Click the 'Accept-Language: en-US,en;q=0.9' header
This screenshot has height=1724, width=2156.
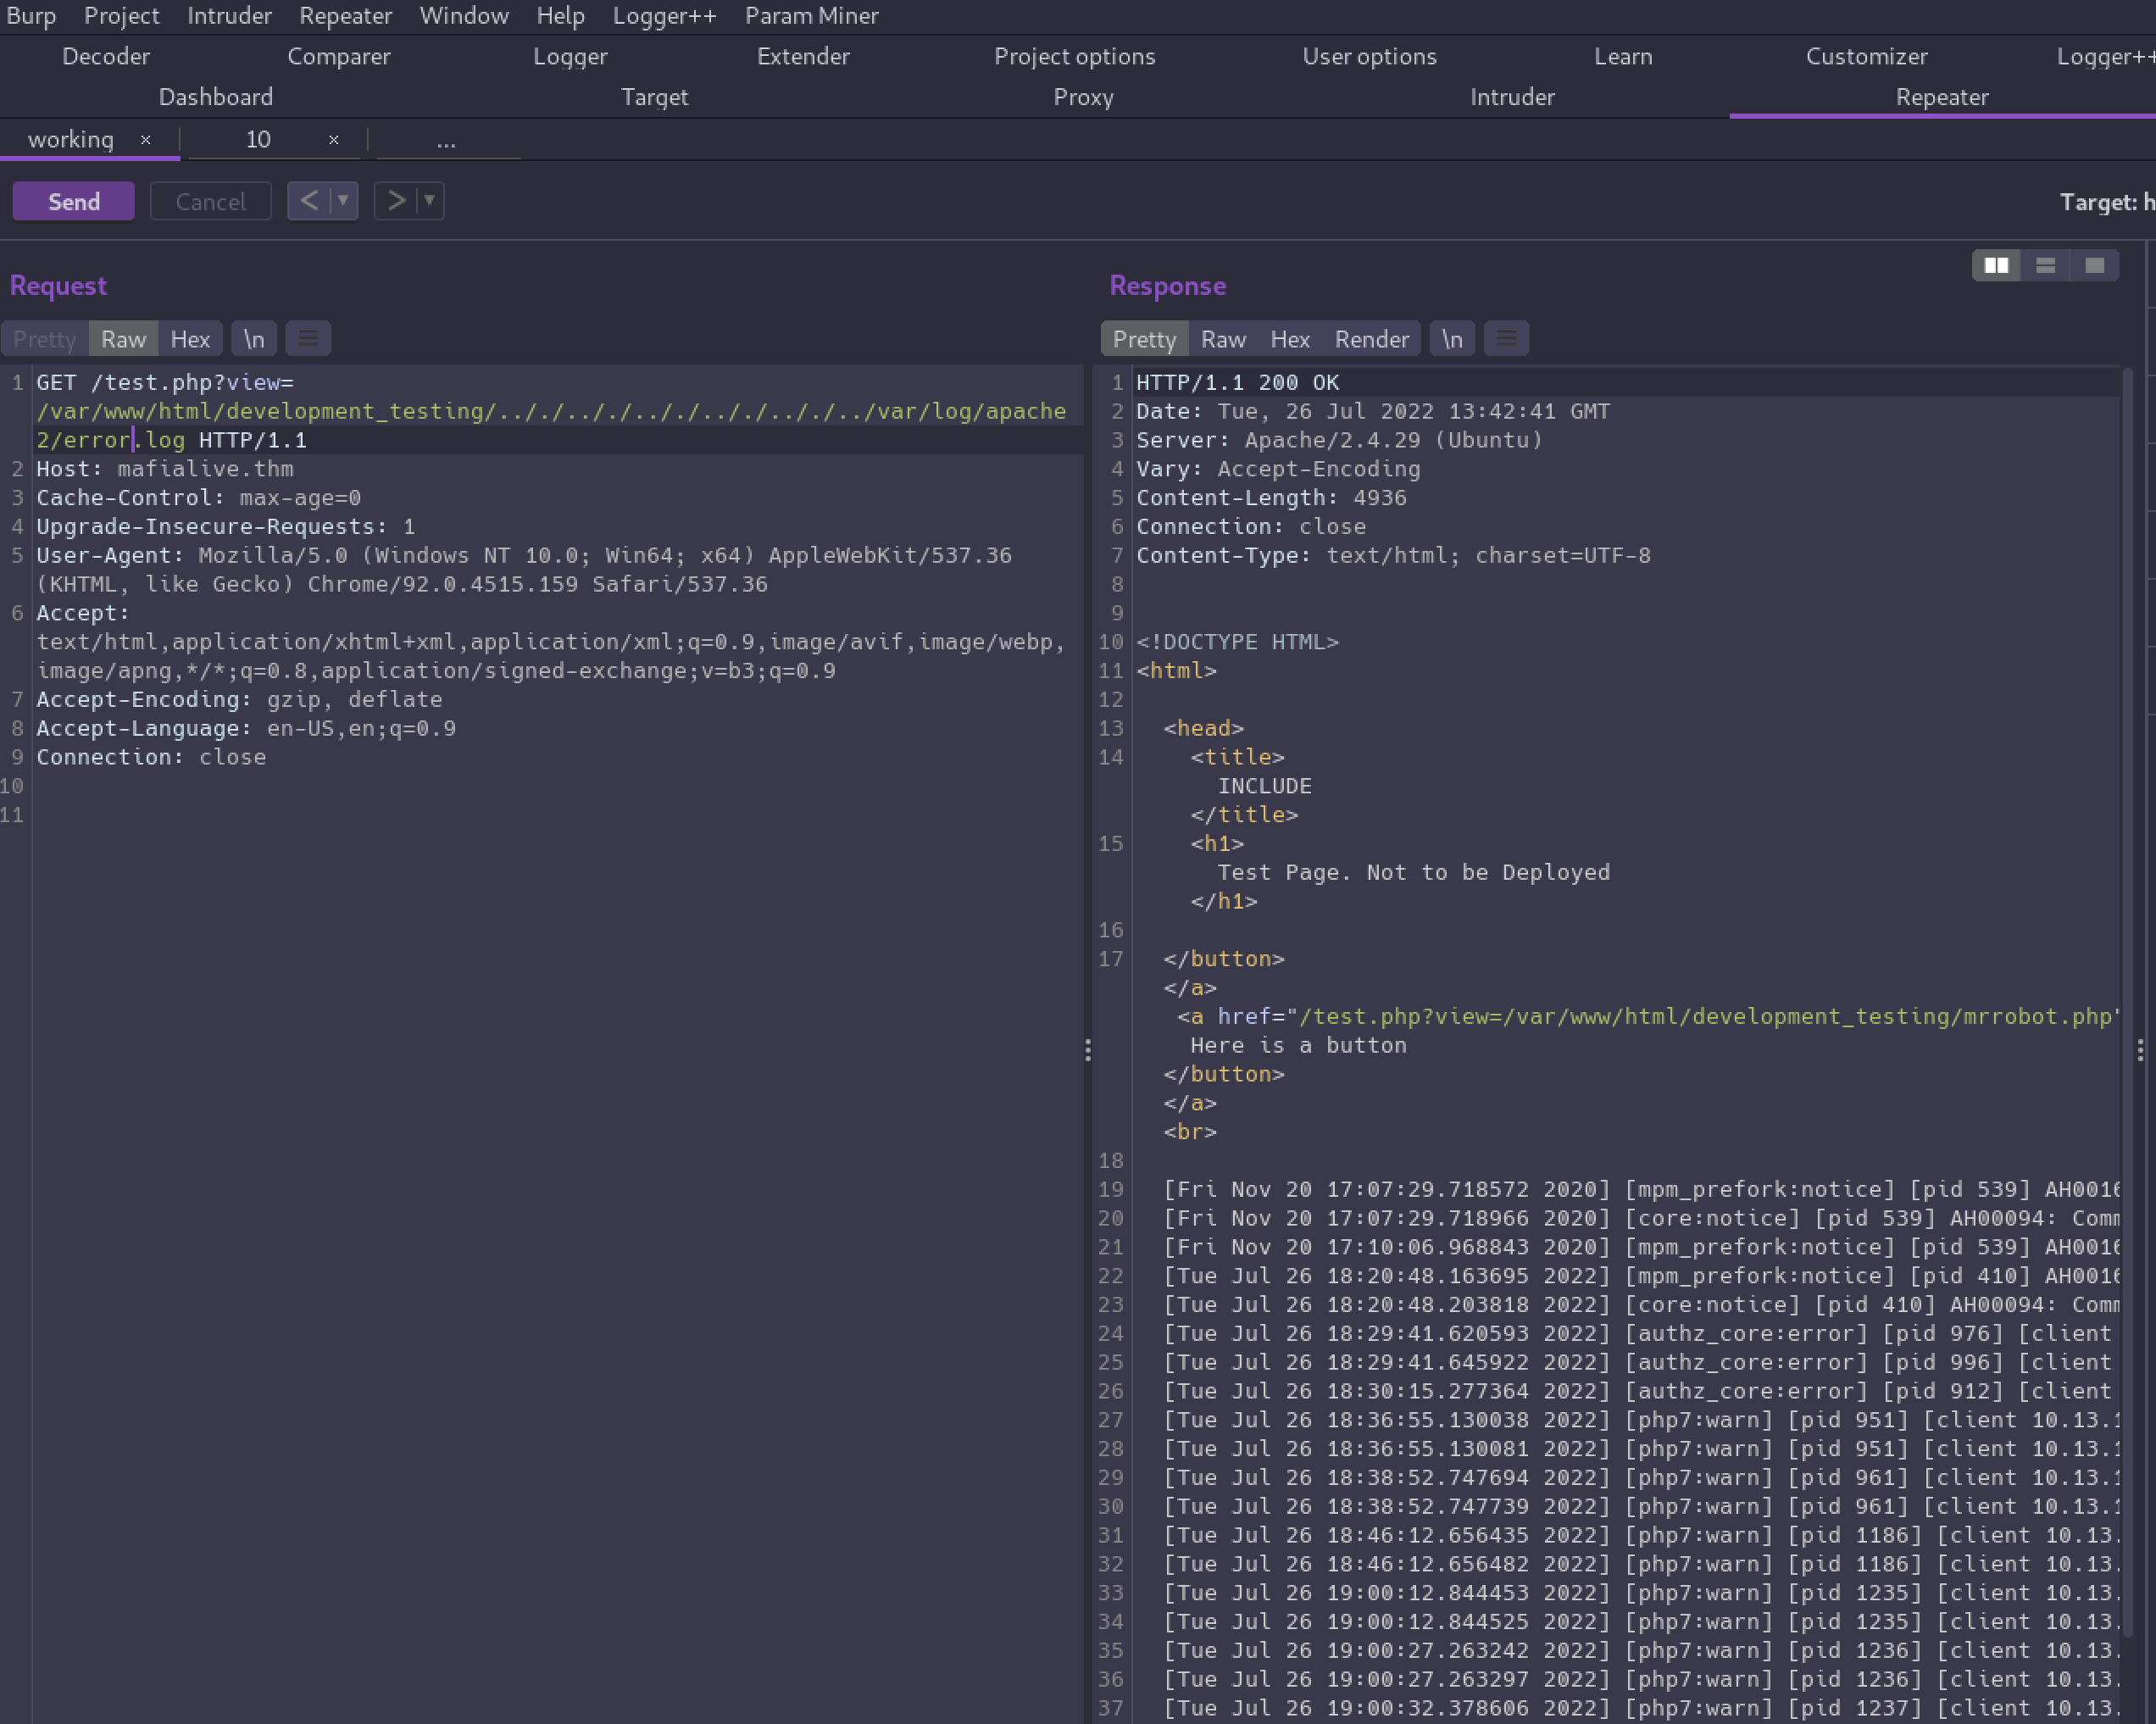pos(246,728)
